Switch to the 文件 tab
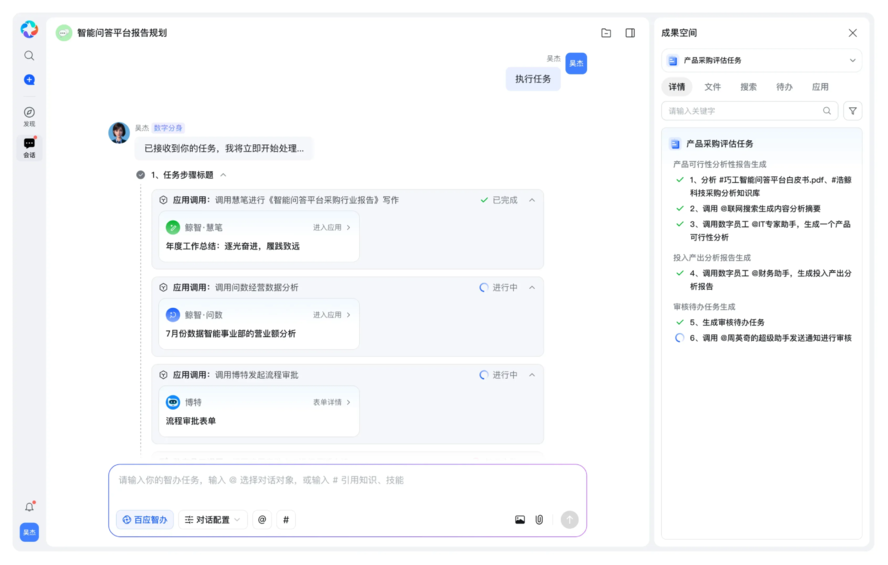Image resolution: width=888 pixels, height=565 pixels. 712,87
